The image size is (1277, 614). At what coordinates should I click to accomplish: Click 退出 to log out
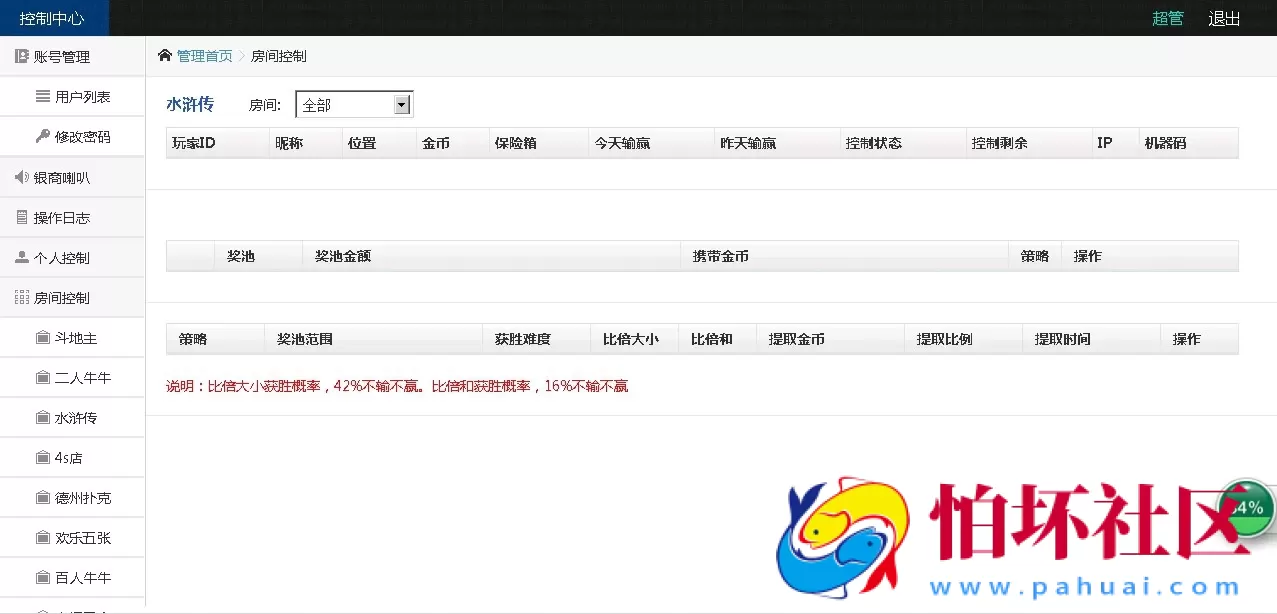pyautogui.click(x=1224, y=18)
